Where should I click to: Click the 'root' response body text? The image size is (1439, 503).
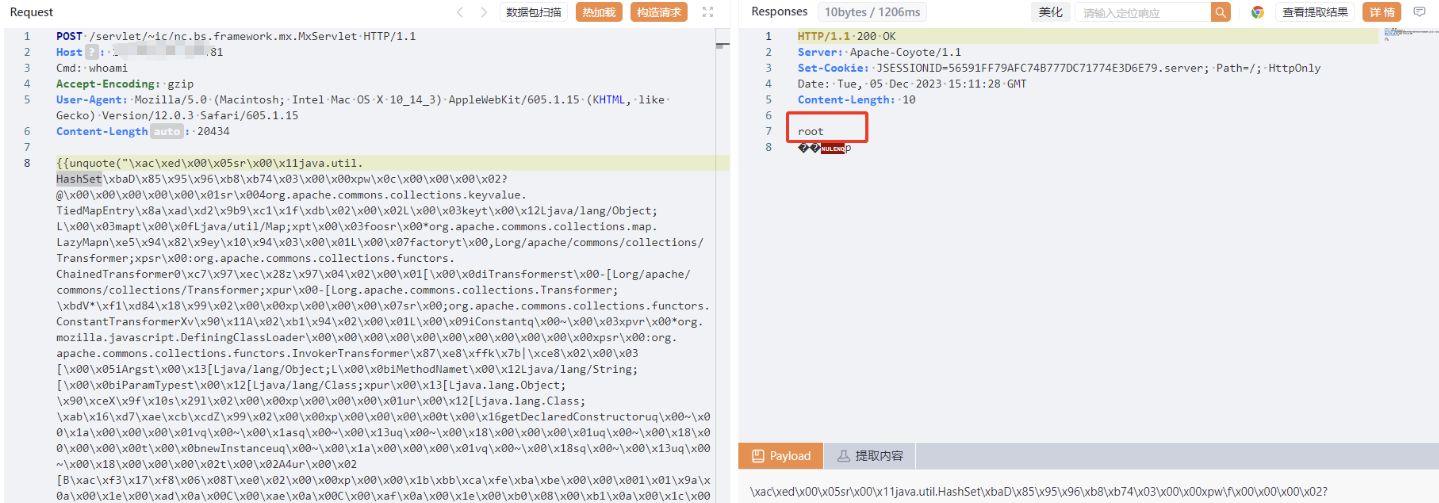click(x=810, y=131)
